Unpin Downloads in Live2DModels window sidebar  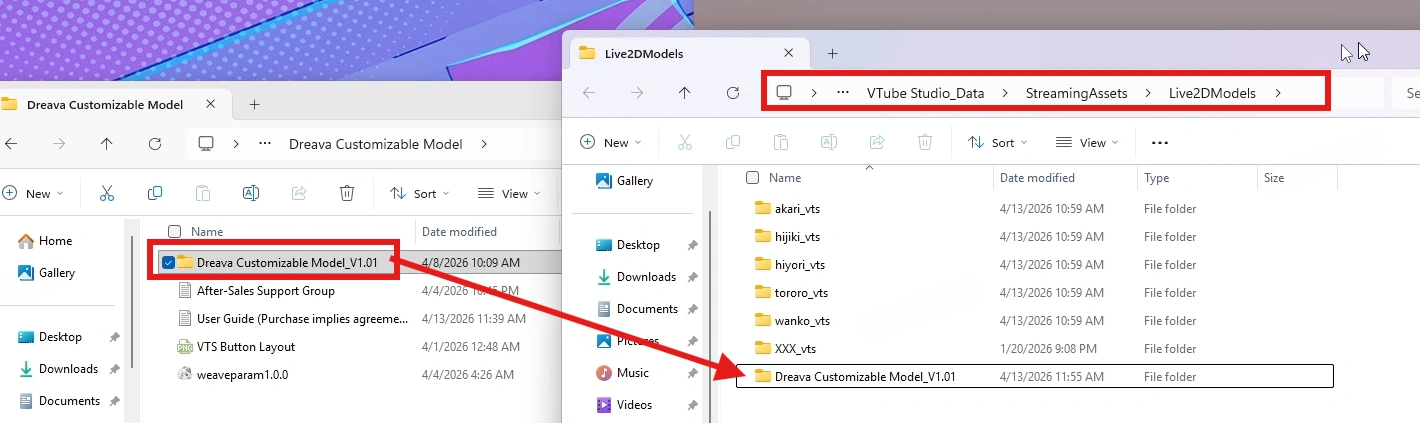[692, 277]
